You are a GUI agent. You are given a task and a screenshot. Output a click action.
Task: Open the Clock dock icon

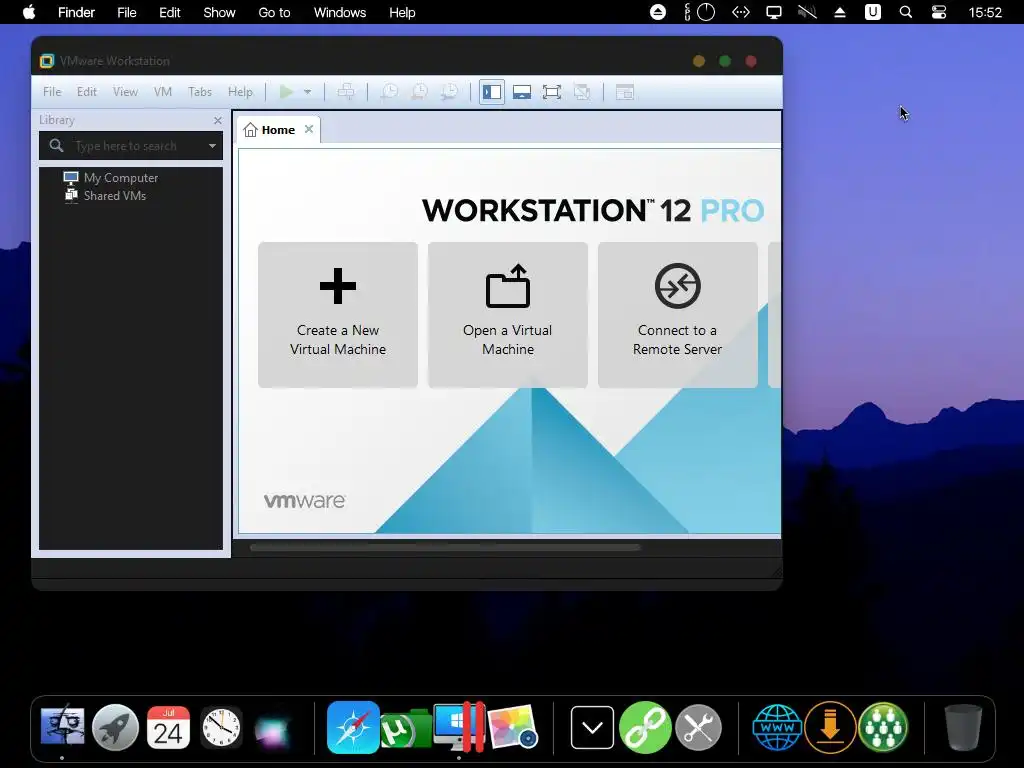click(x=221, y=727)
